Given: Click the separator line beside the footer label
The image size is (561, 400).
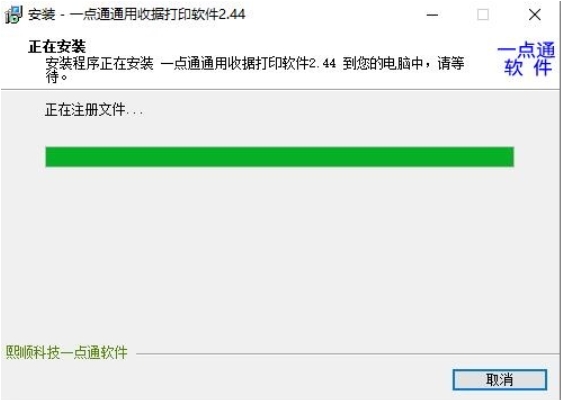Looking at the screenshot, I should (x=347, y=354).
